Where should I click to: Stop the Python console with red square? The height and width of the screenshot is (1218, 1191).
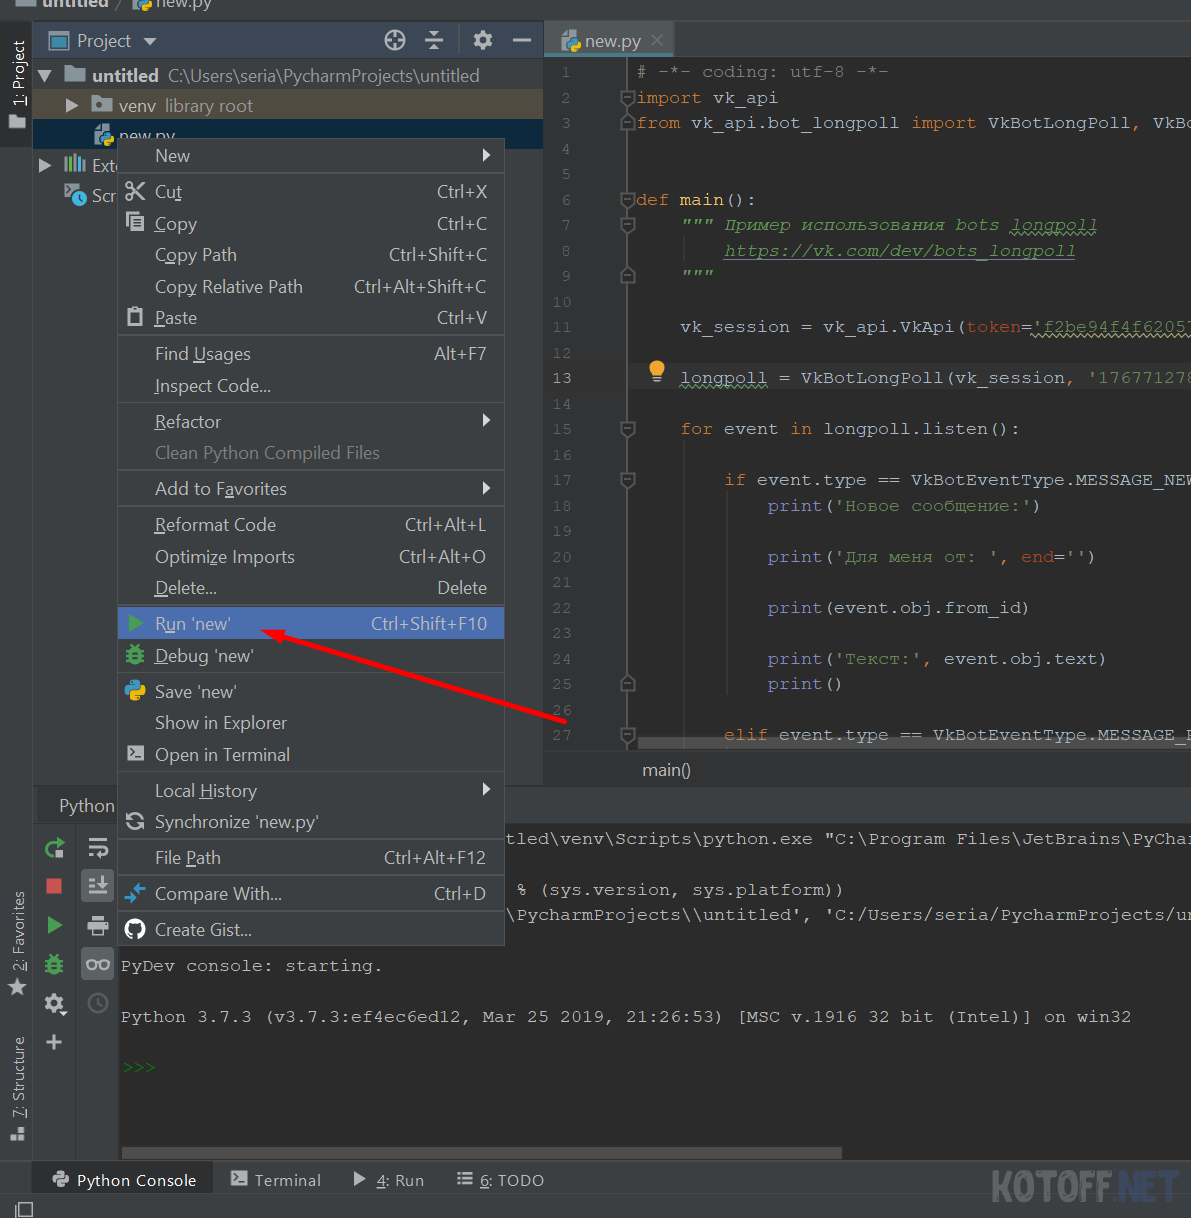pyautogui.click(x=54, y=886)
